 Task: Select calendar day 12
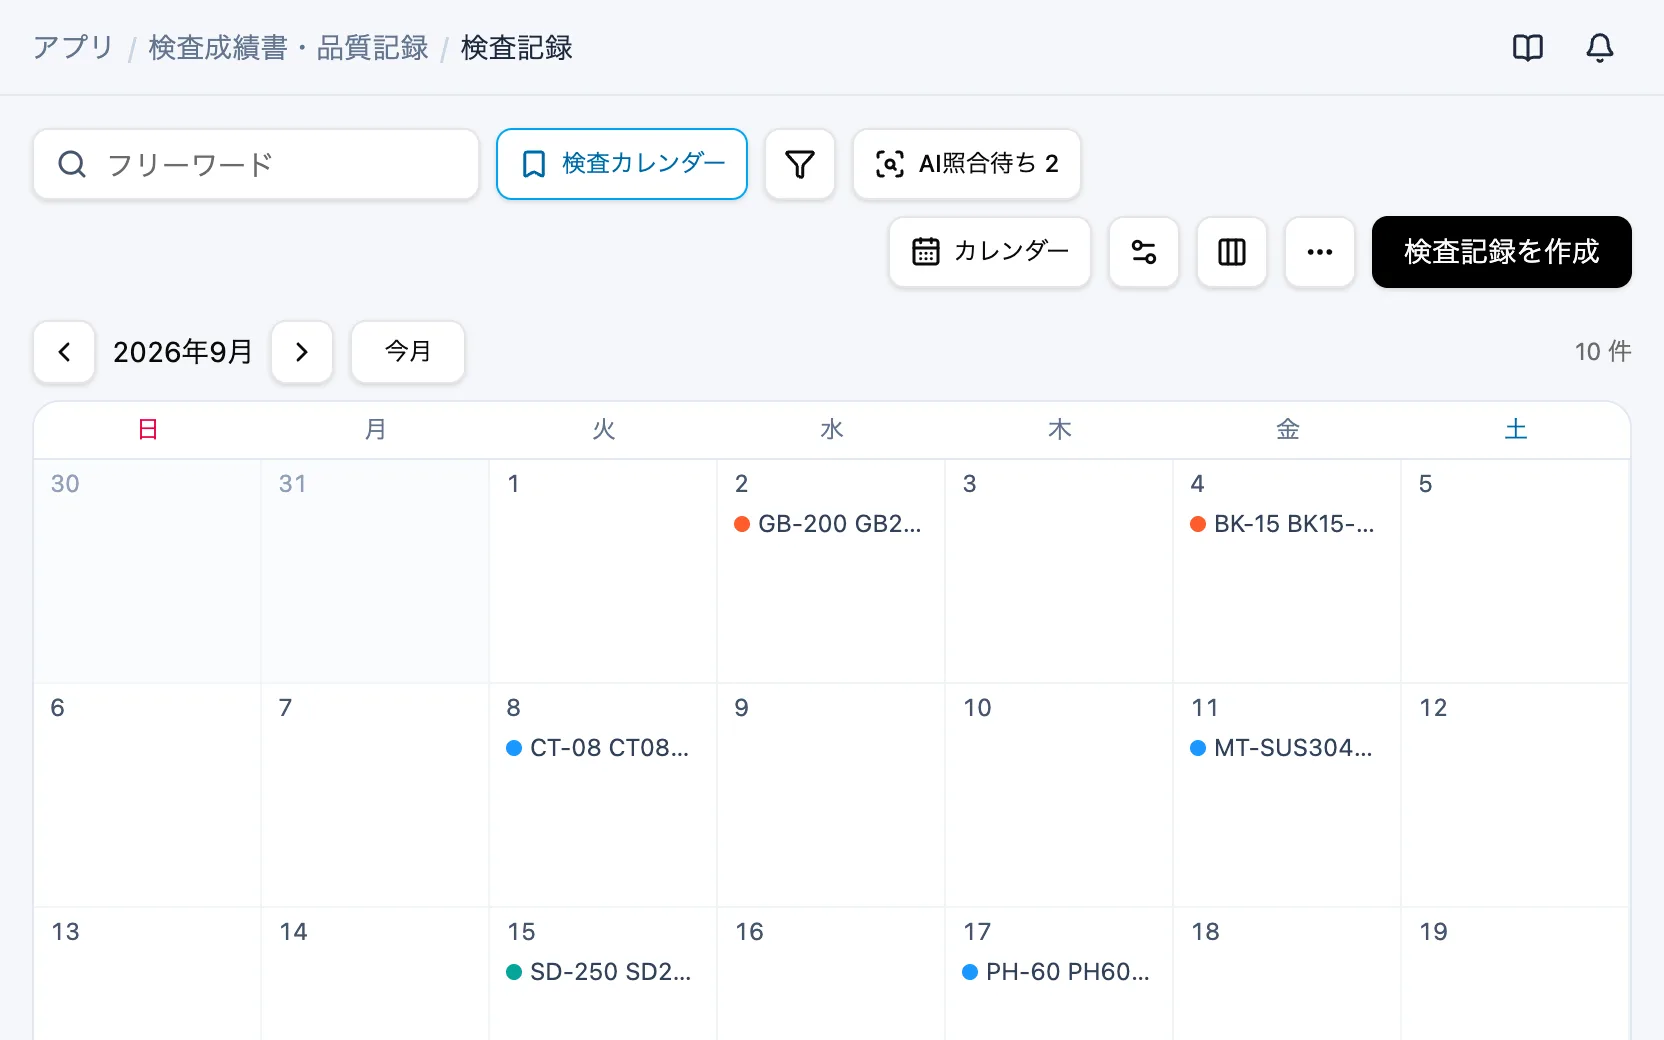click(x=1515, y=795)
